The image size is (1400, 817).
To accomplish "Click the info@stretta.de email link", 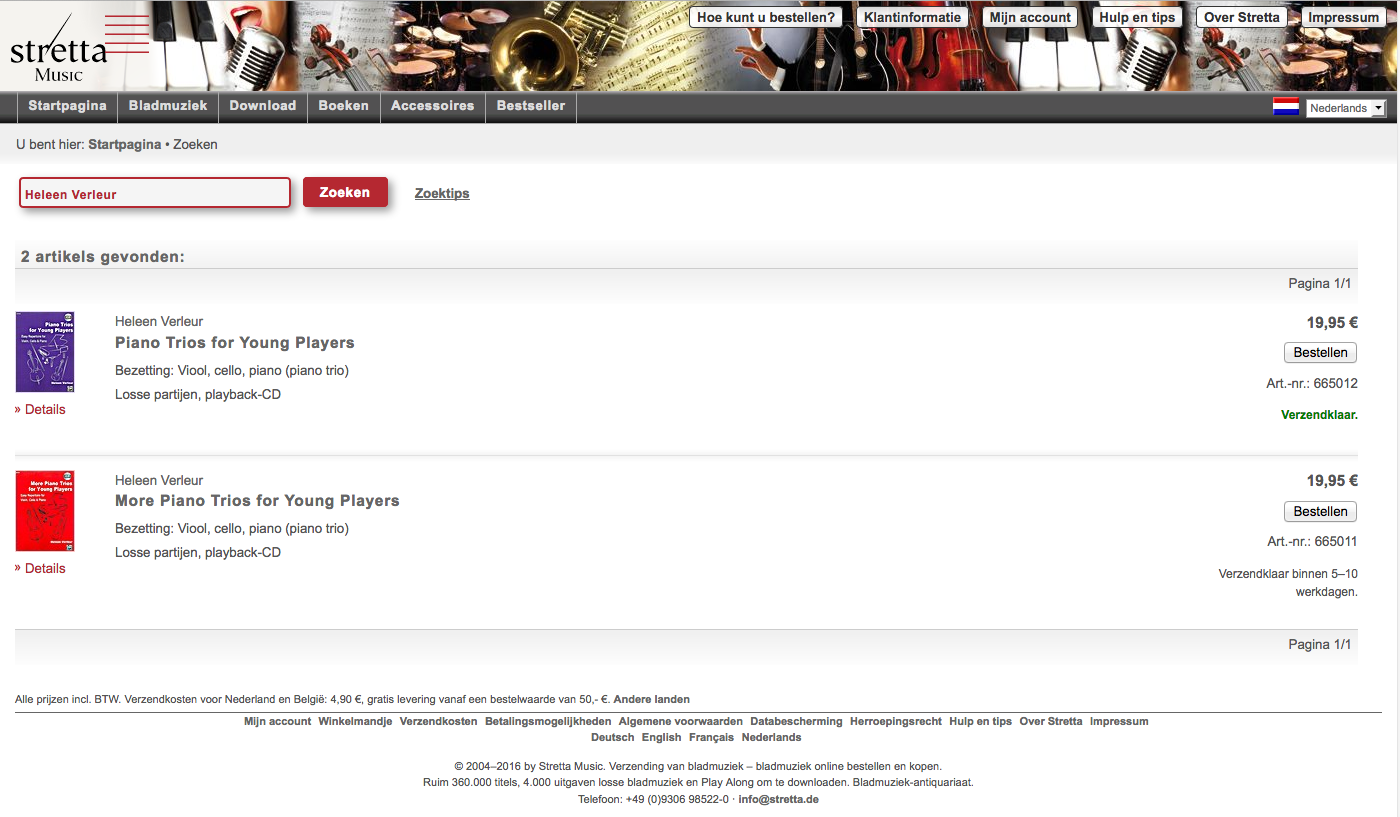I will tap(778, 799).
